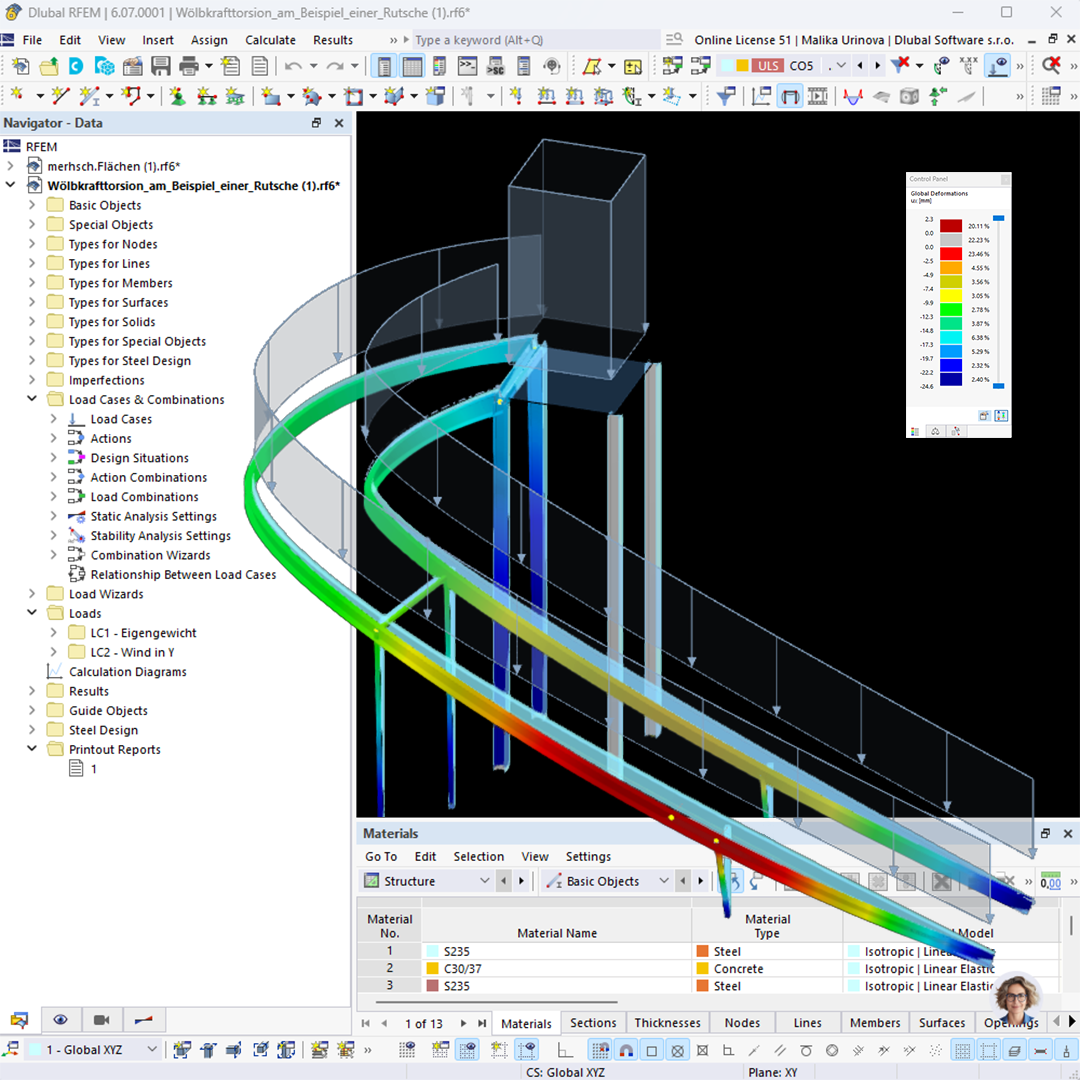This screenshot has height=1080, width=1080.
Task: Toggle the show results eye button
Action: coord(997,65)
